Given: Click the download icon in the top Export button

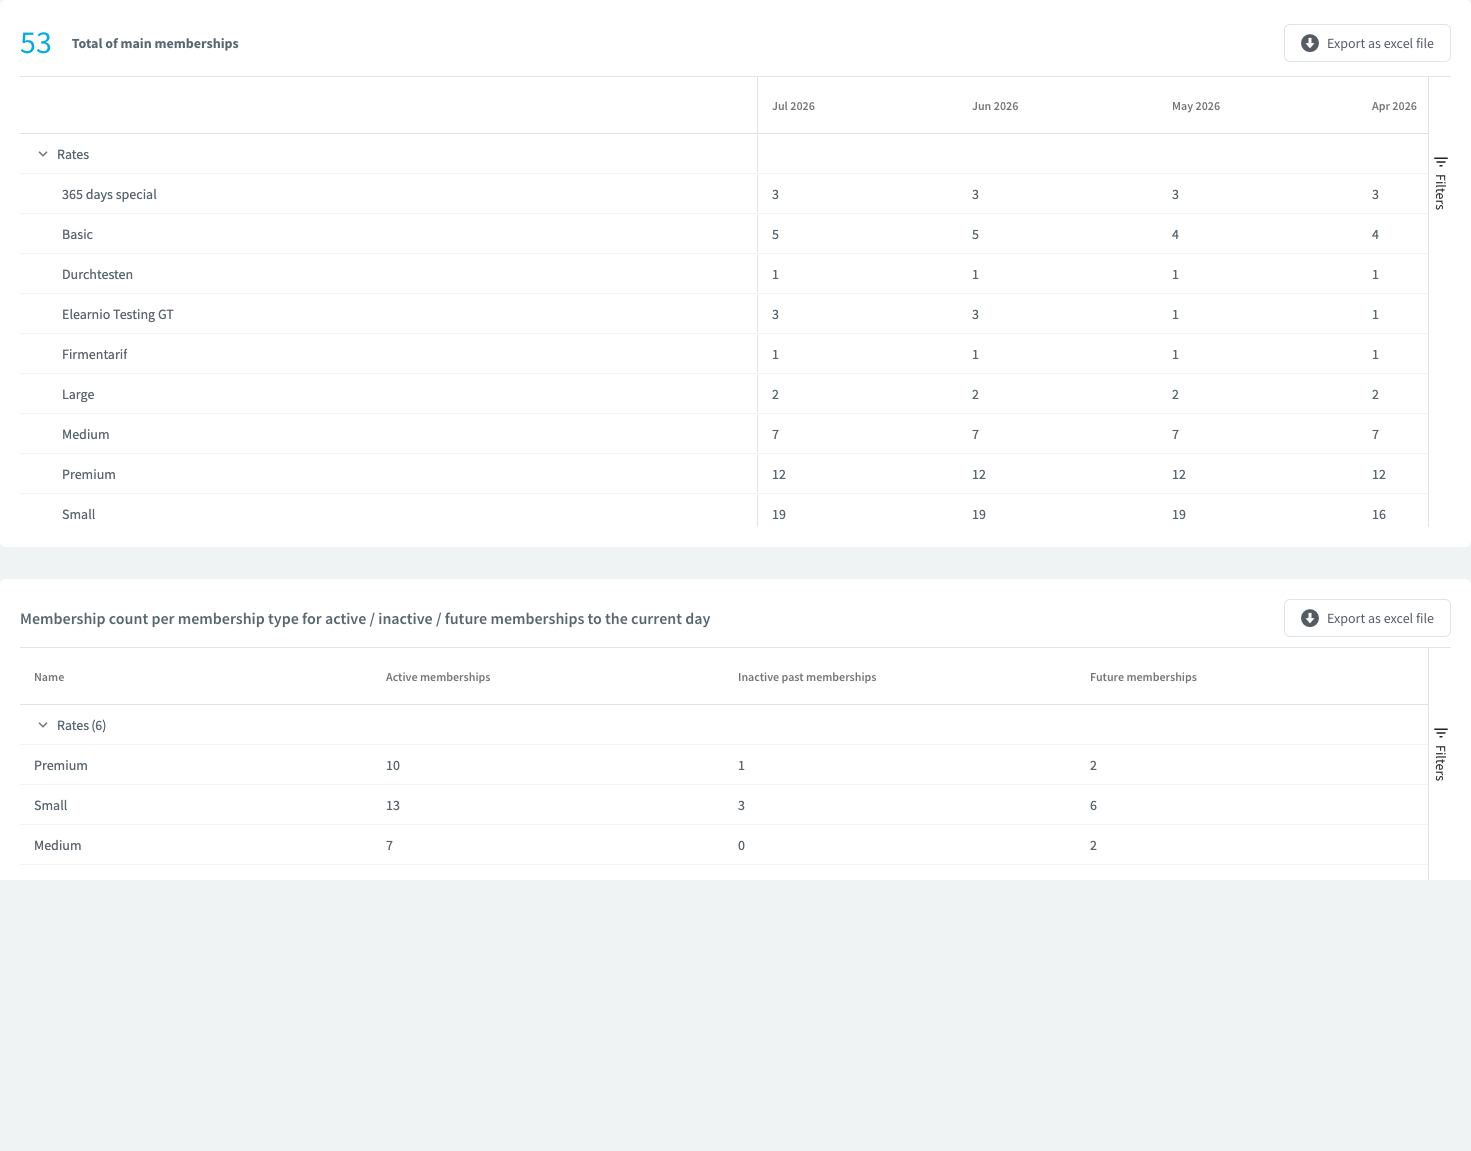Looking at the screenshot, I should point(1309,43).
